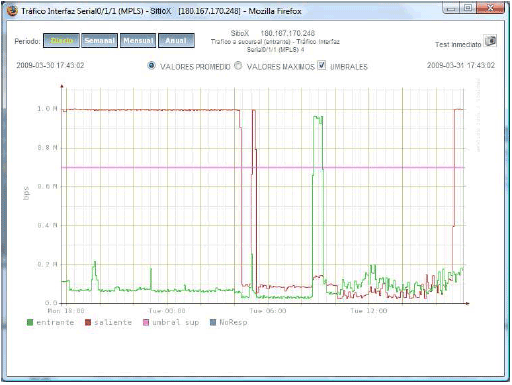The image size is (512, 385).
Task: Click the blue NoResp legend swatch
Action: tap(213, 322)
